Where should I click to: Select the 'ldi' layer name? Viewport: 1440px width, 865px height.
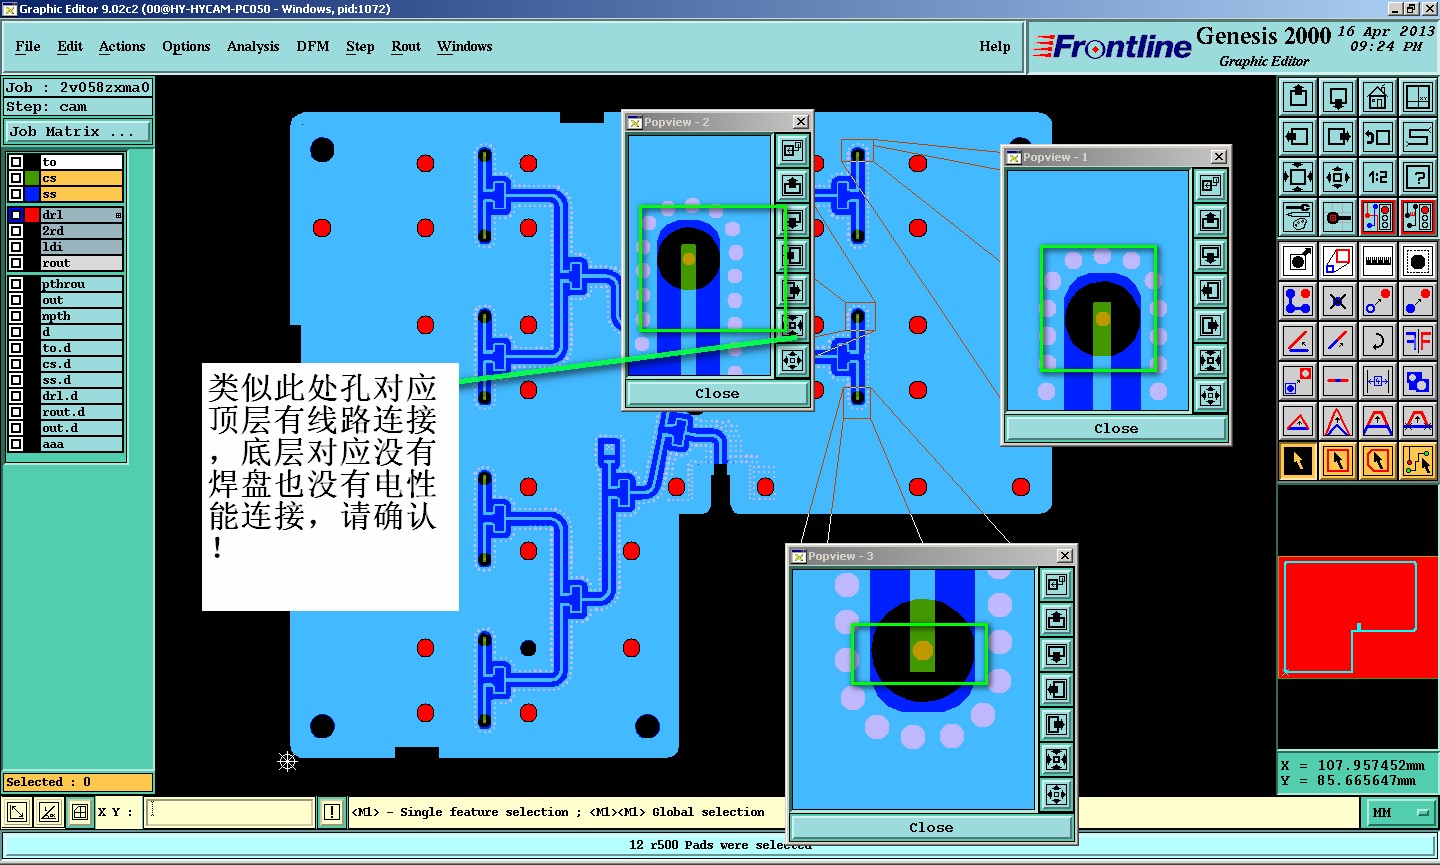click(x=82, y=247)
